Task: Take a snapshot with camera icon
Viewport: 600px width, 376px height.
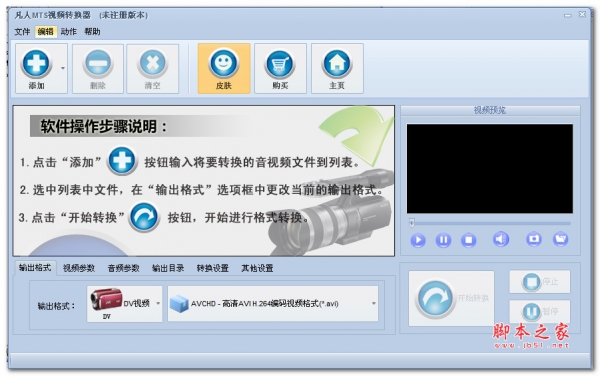Action: click(x=534, y=239)
